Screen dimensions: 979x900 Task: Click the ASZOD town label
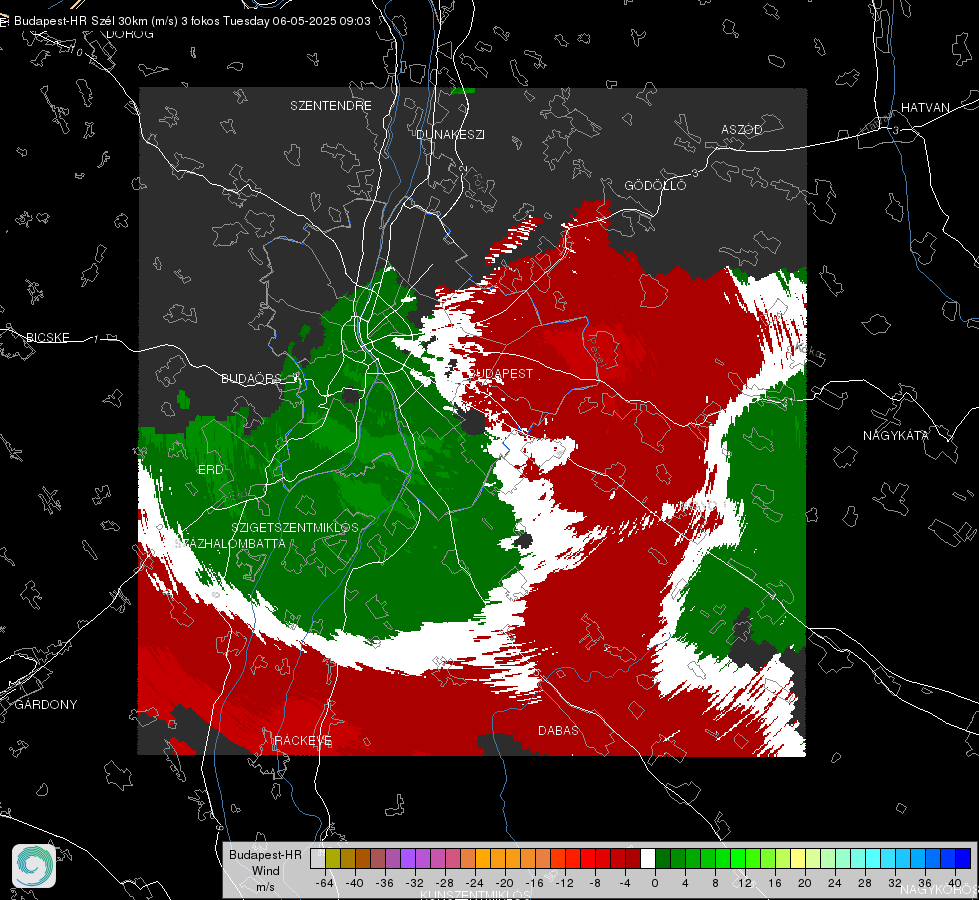click(742, 129)
